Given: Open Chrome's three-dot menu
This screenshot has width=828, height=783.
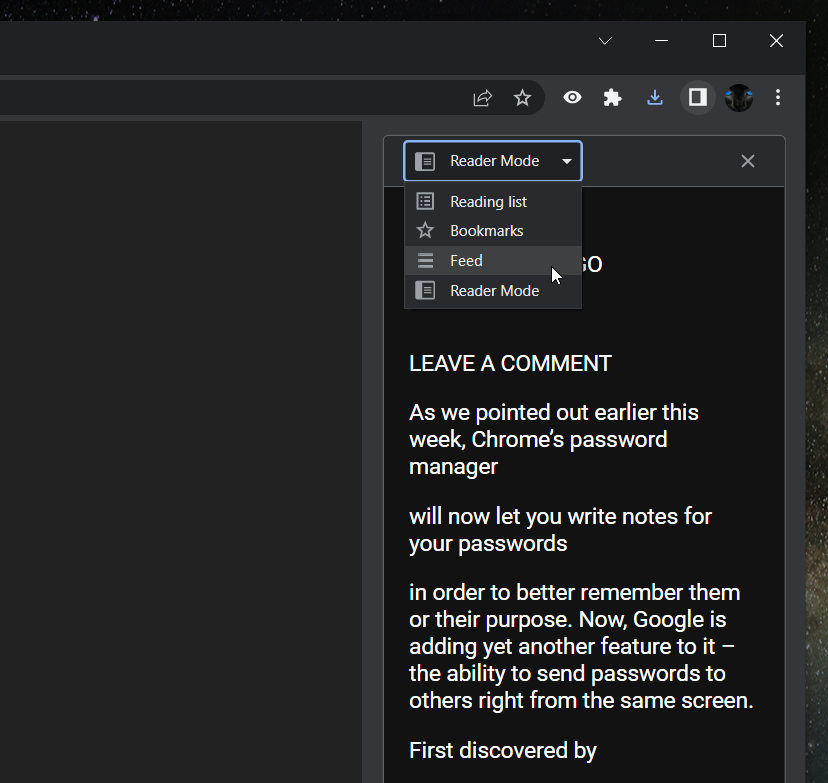Looking at the screenshot, I should (778, 98).
